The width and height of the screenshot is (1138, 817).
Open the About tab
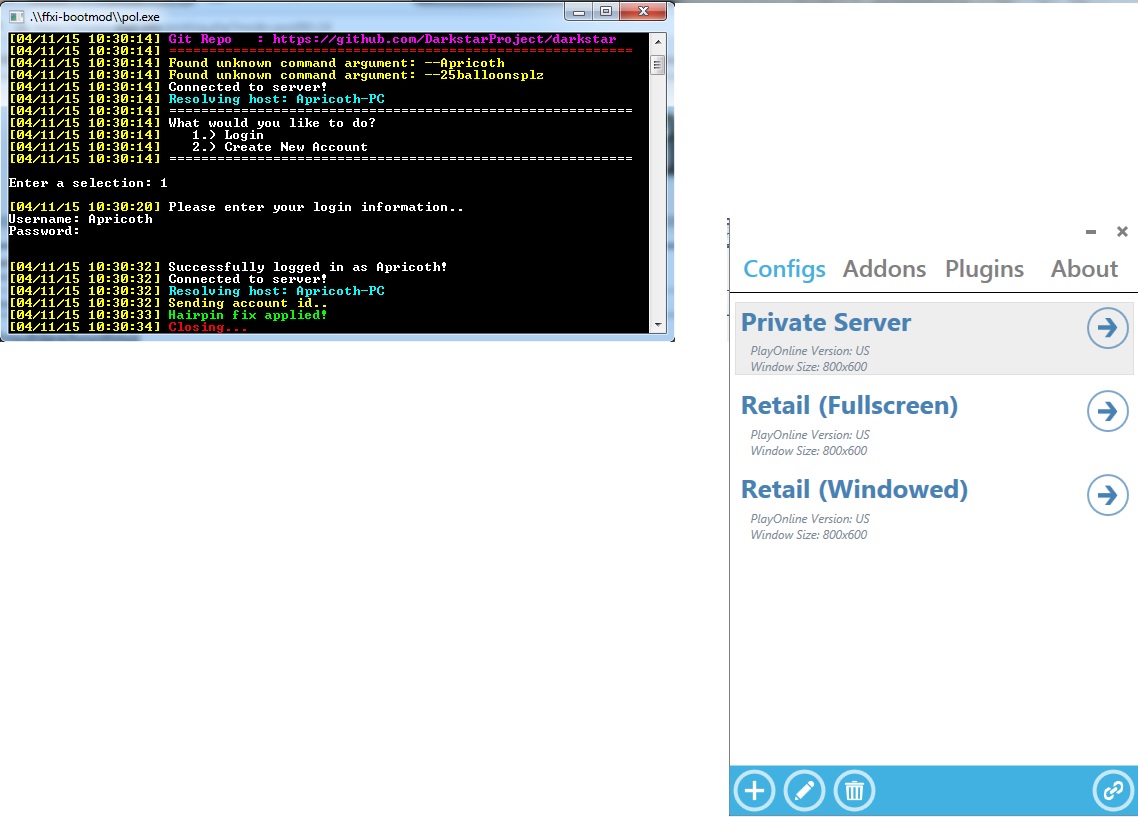click(x=1084, y=269)
